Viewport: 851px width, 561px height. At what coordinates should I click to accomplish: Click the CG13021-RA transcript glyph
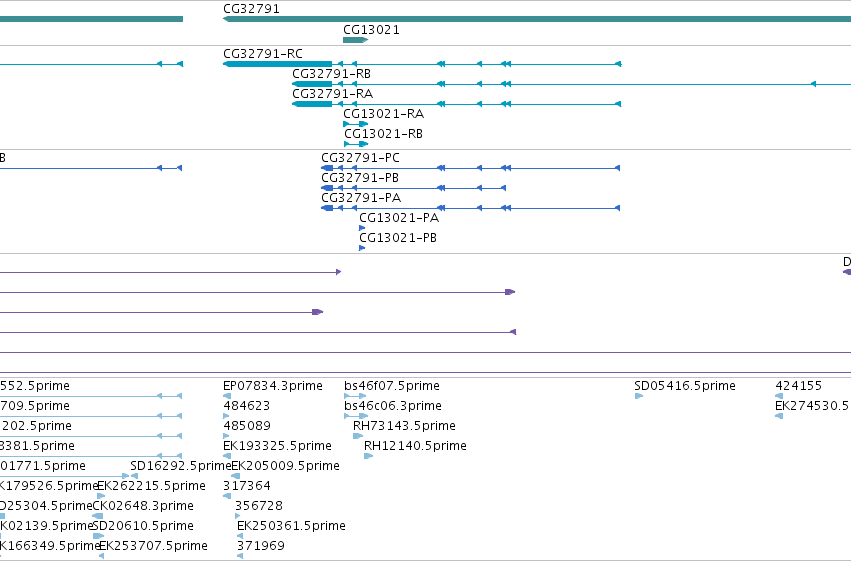point(355,124)
